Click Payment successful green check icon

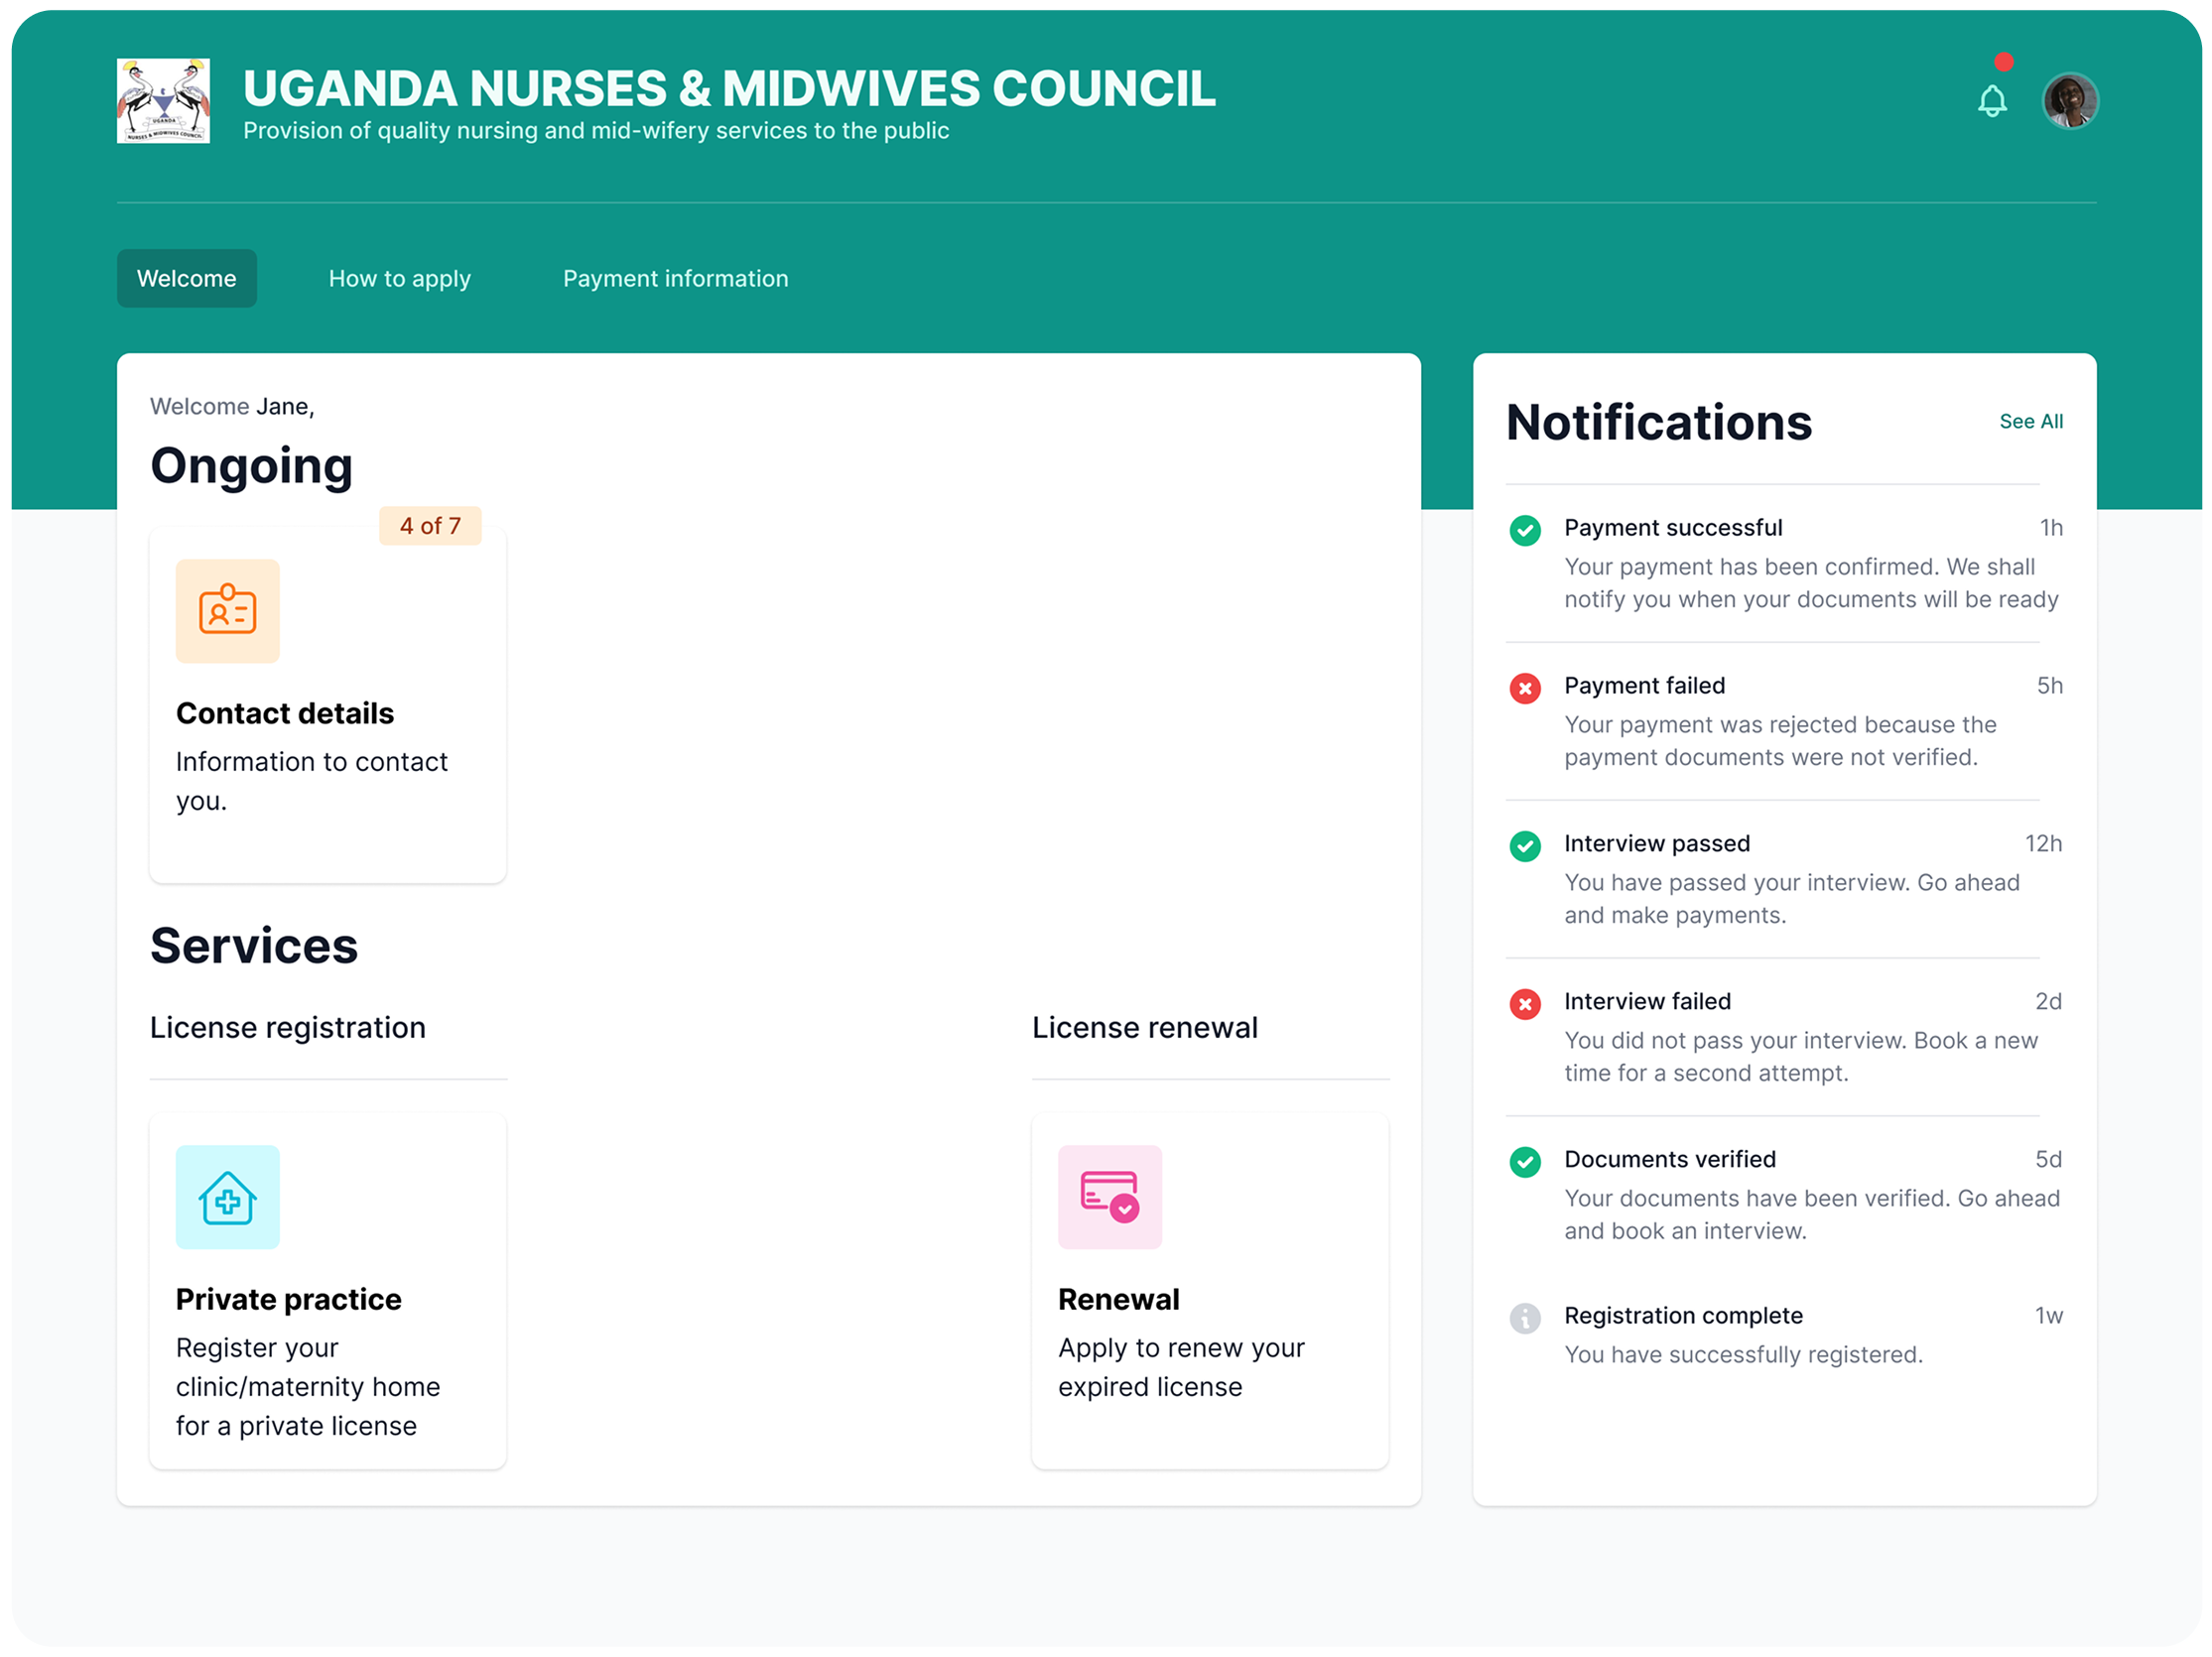point(1524,530)
